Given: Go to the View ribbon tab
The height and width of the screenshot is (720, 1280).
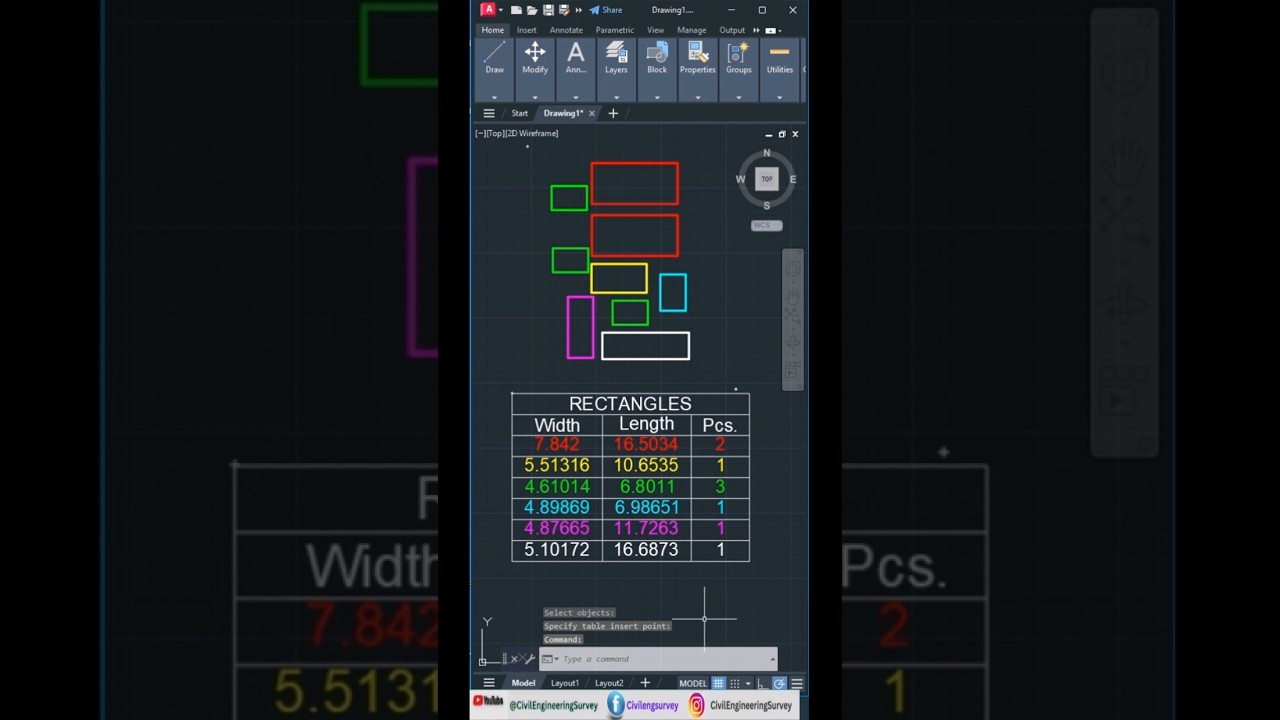Looking at the screenshot, I should coord(655,30).
